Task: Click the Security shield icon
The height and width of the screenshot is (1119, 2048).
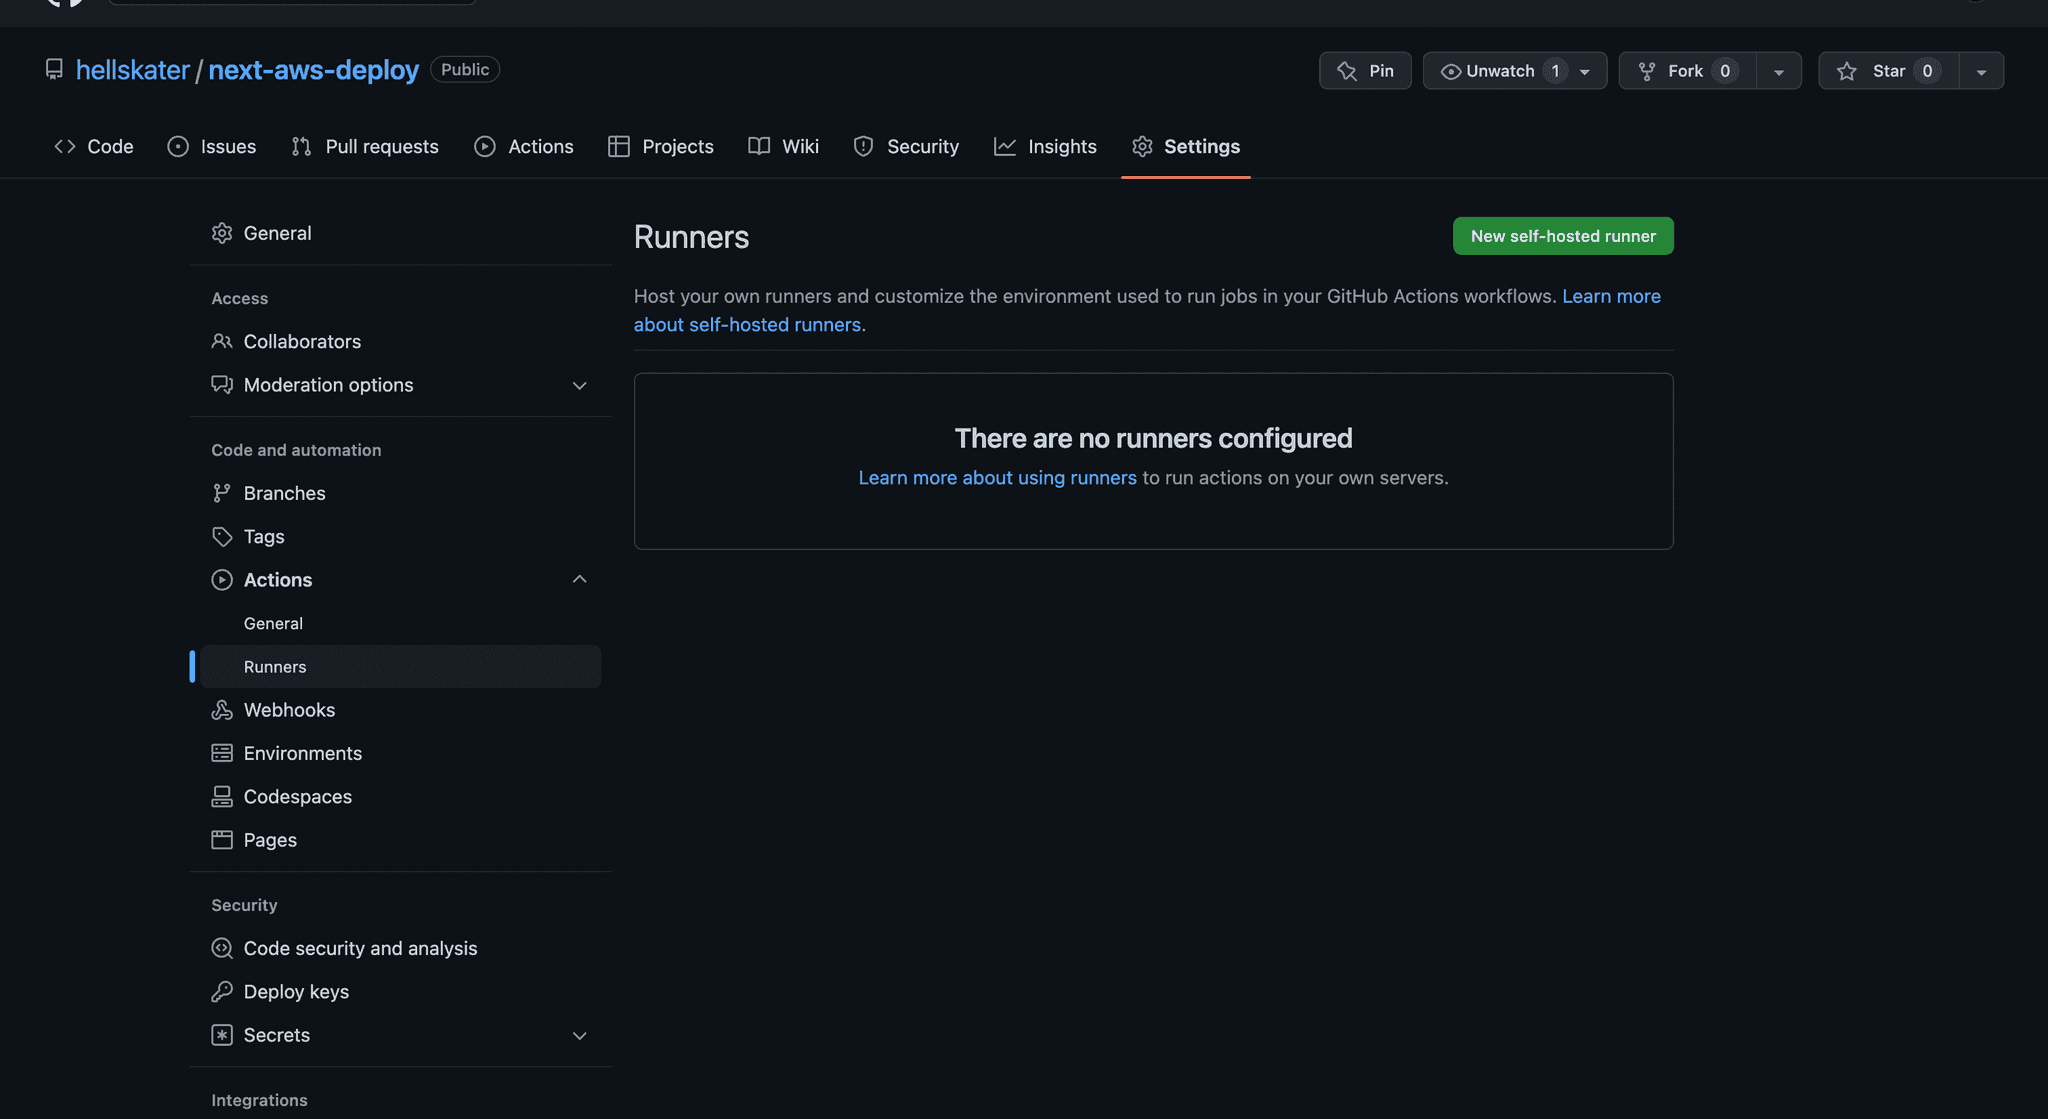Action: coord(862,146)
